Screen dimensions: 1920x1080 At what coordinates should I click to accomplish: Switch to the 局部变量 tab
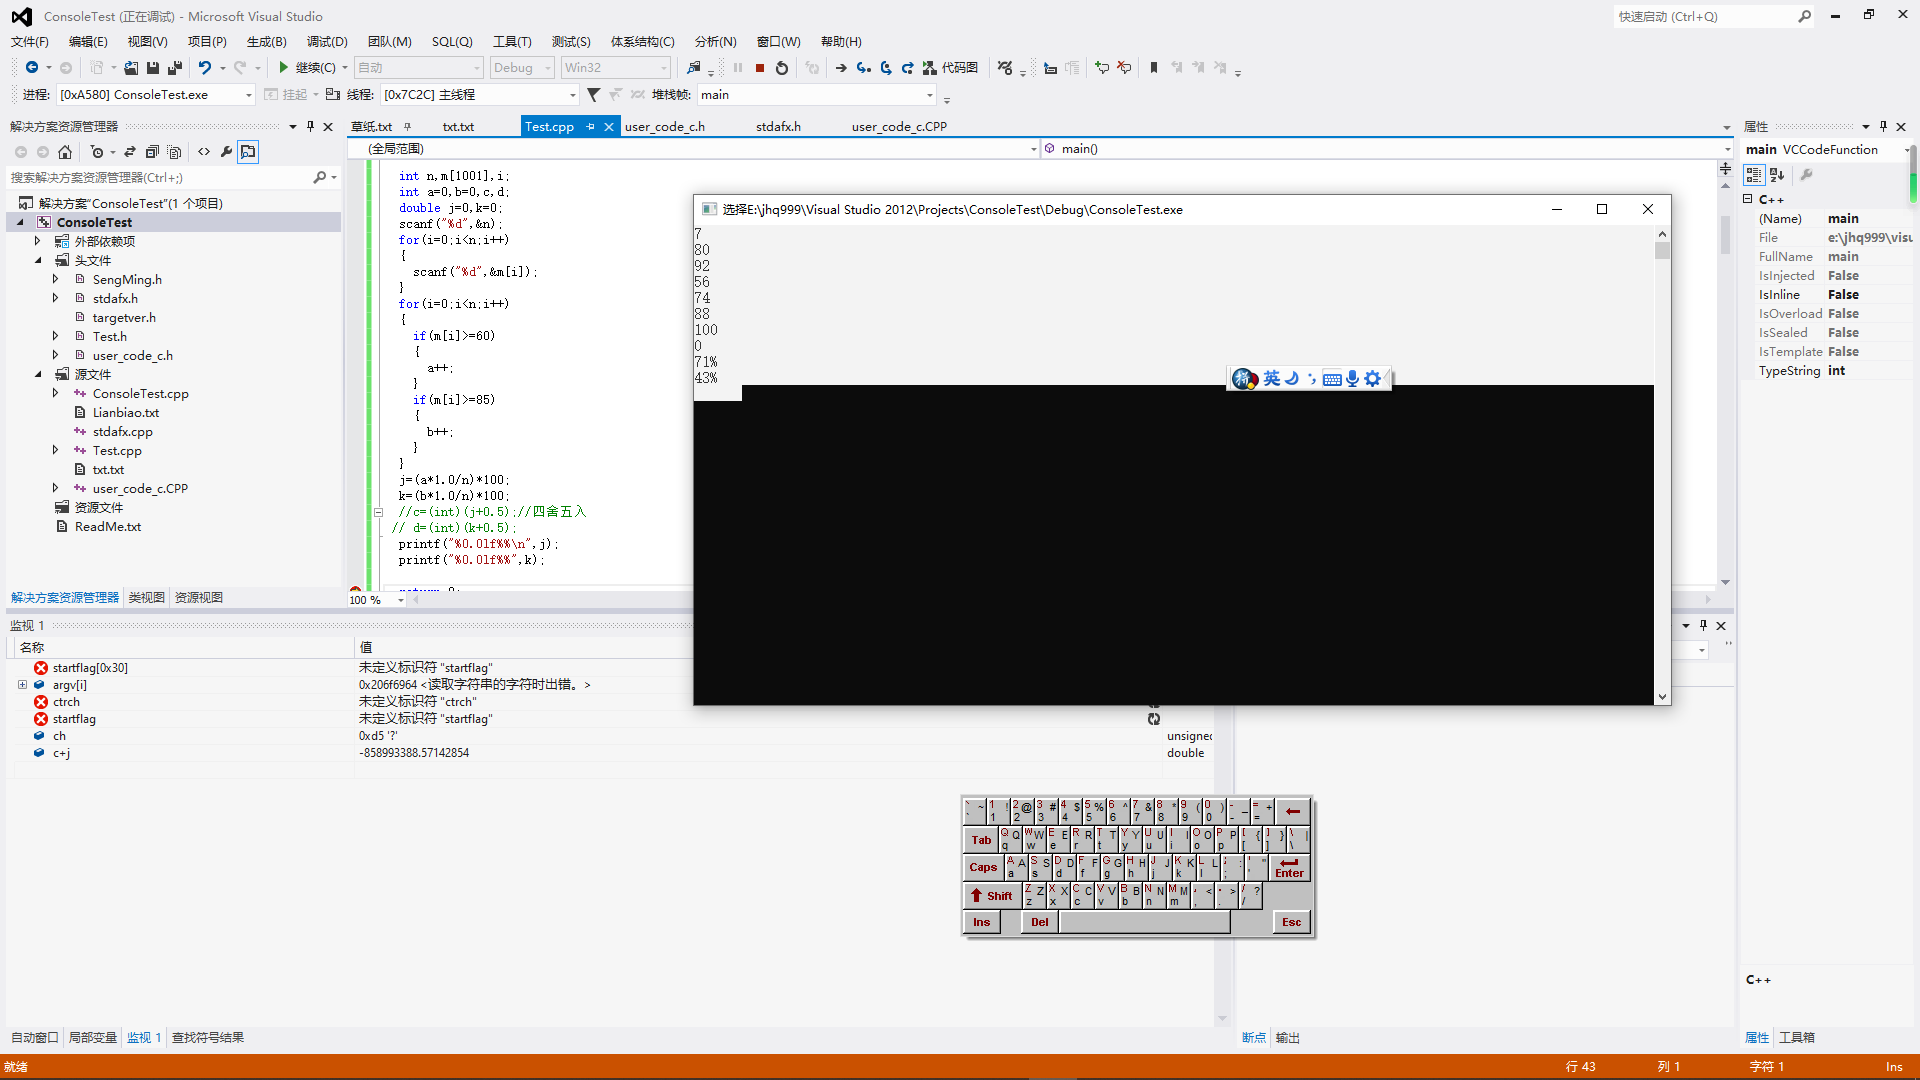(x=93, y=1037)
